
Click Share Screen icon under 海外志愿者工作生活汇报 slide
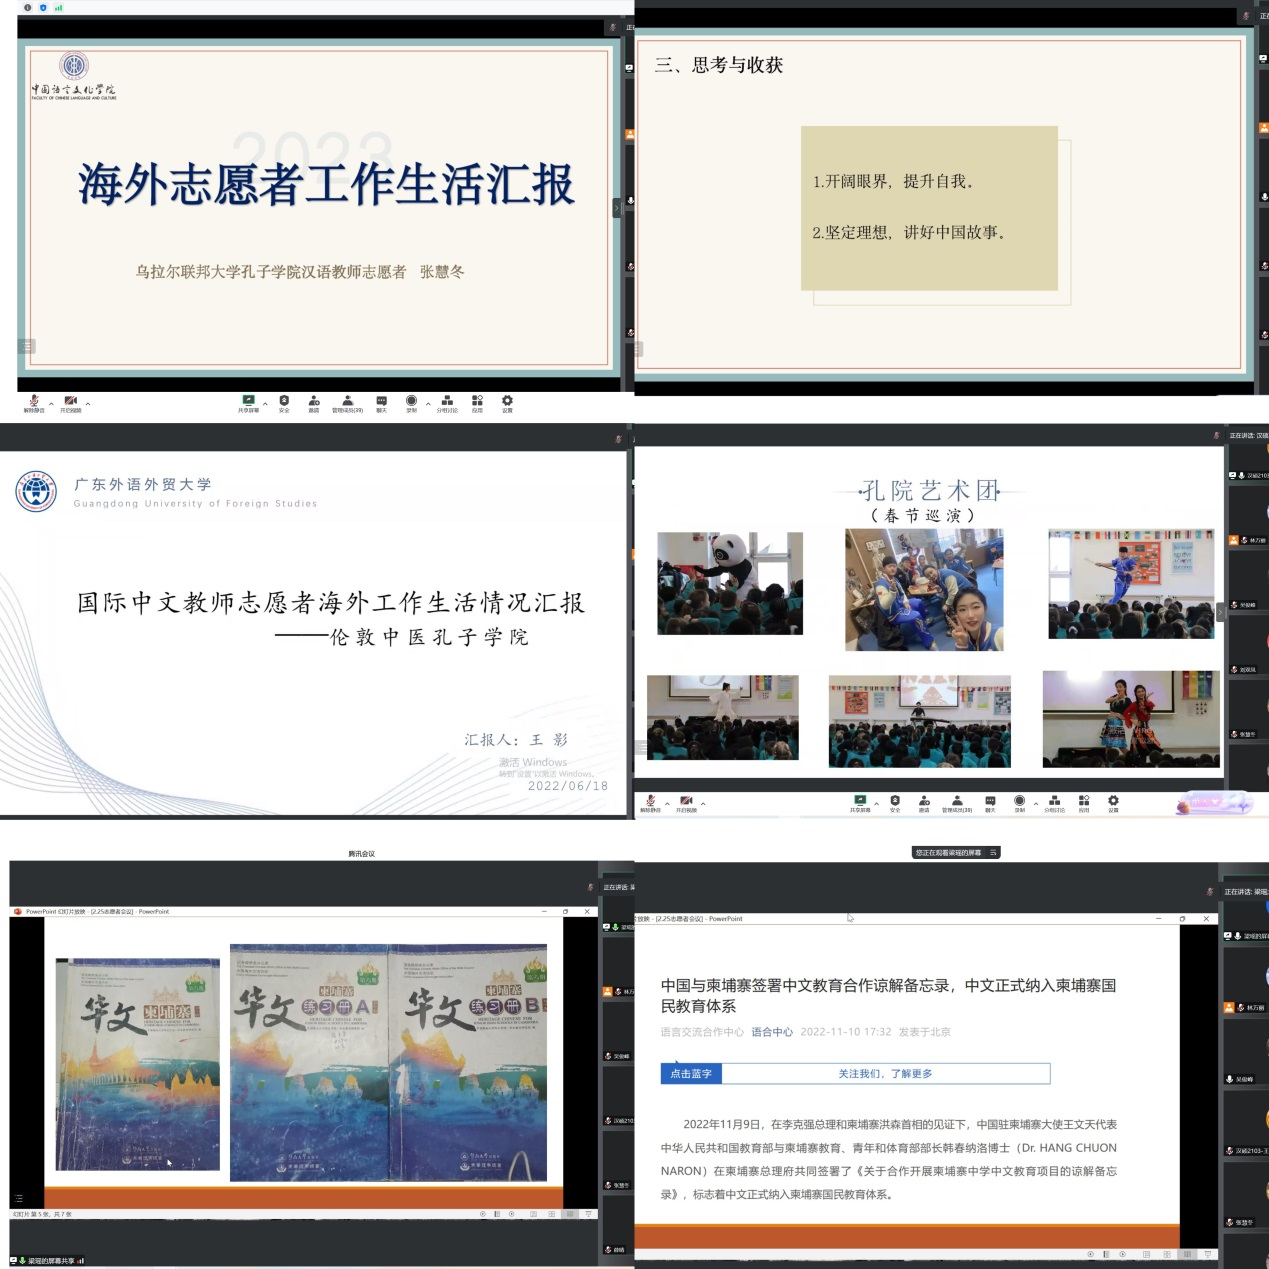click(248, 401)
